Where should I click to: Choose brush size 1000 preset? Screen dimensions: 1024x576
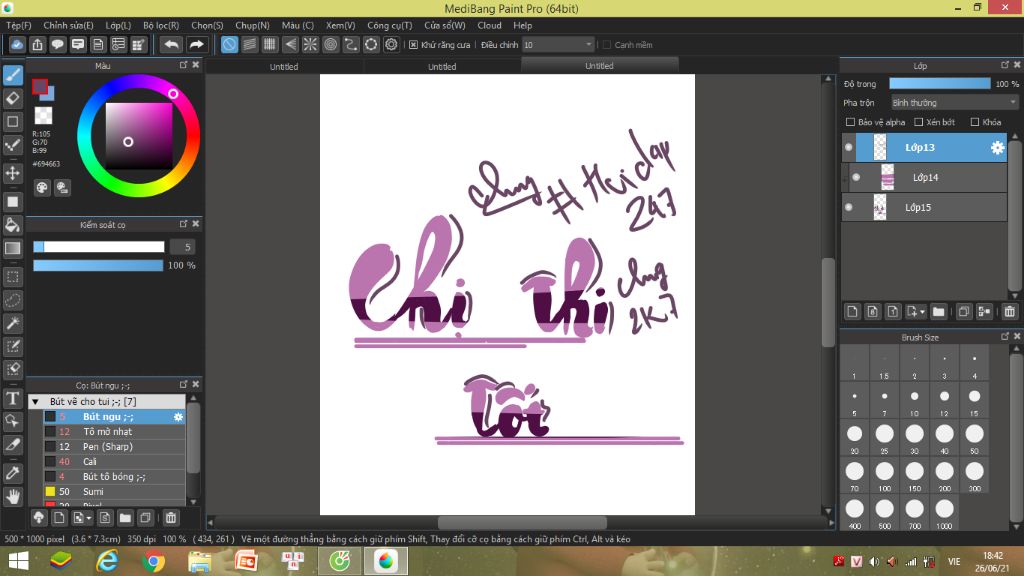tap(944, 513)
